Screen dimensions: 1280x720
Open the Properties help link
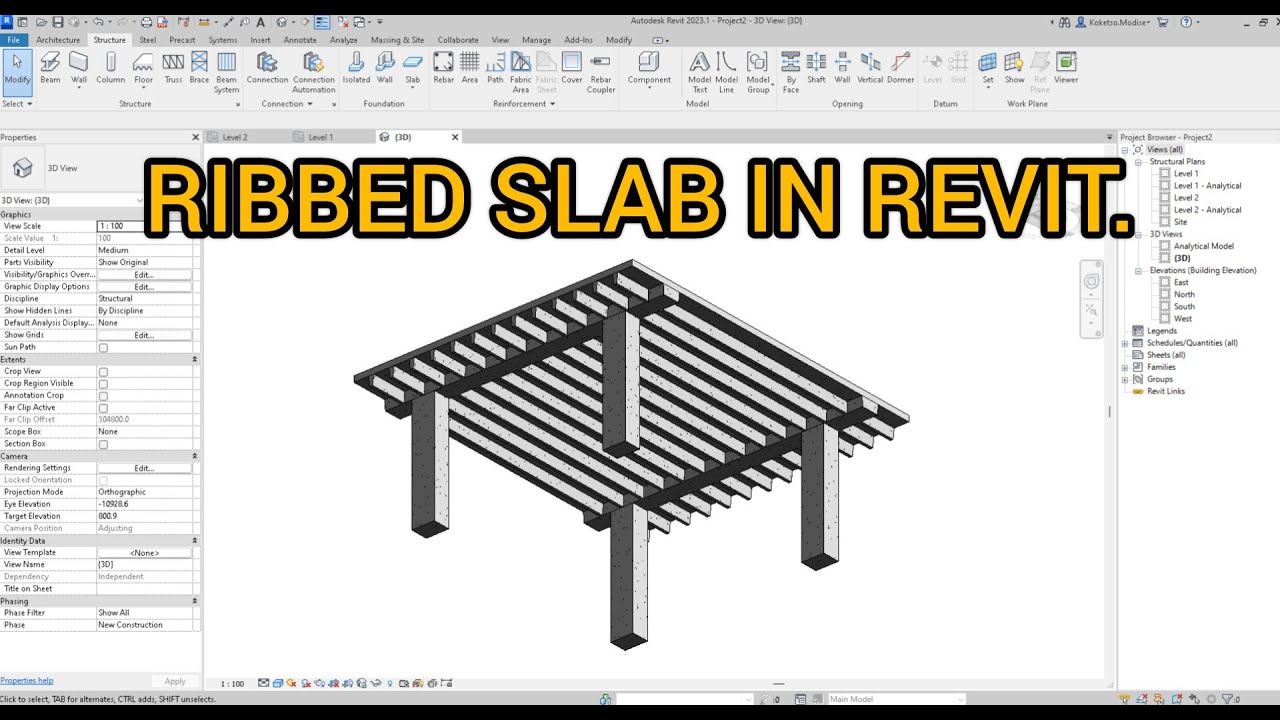coord(27,681)
